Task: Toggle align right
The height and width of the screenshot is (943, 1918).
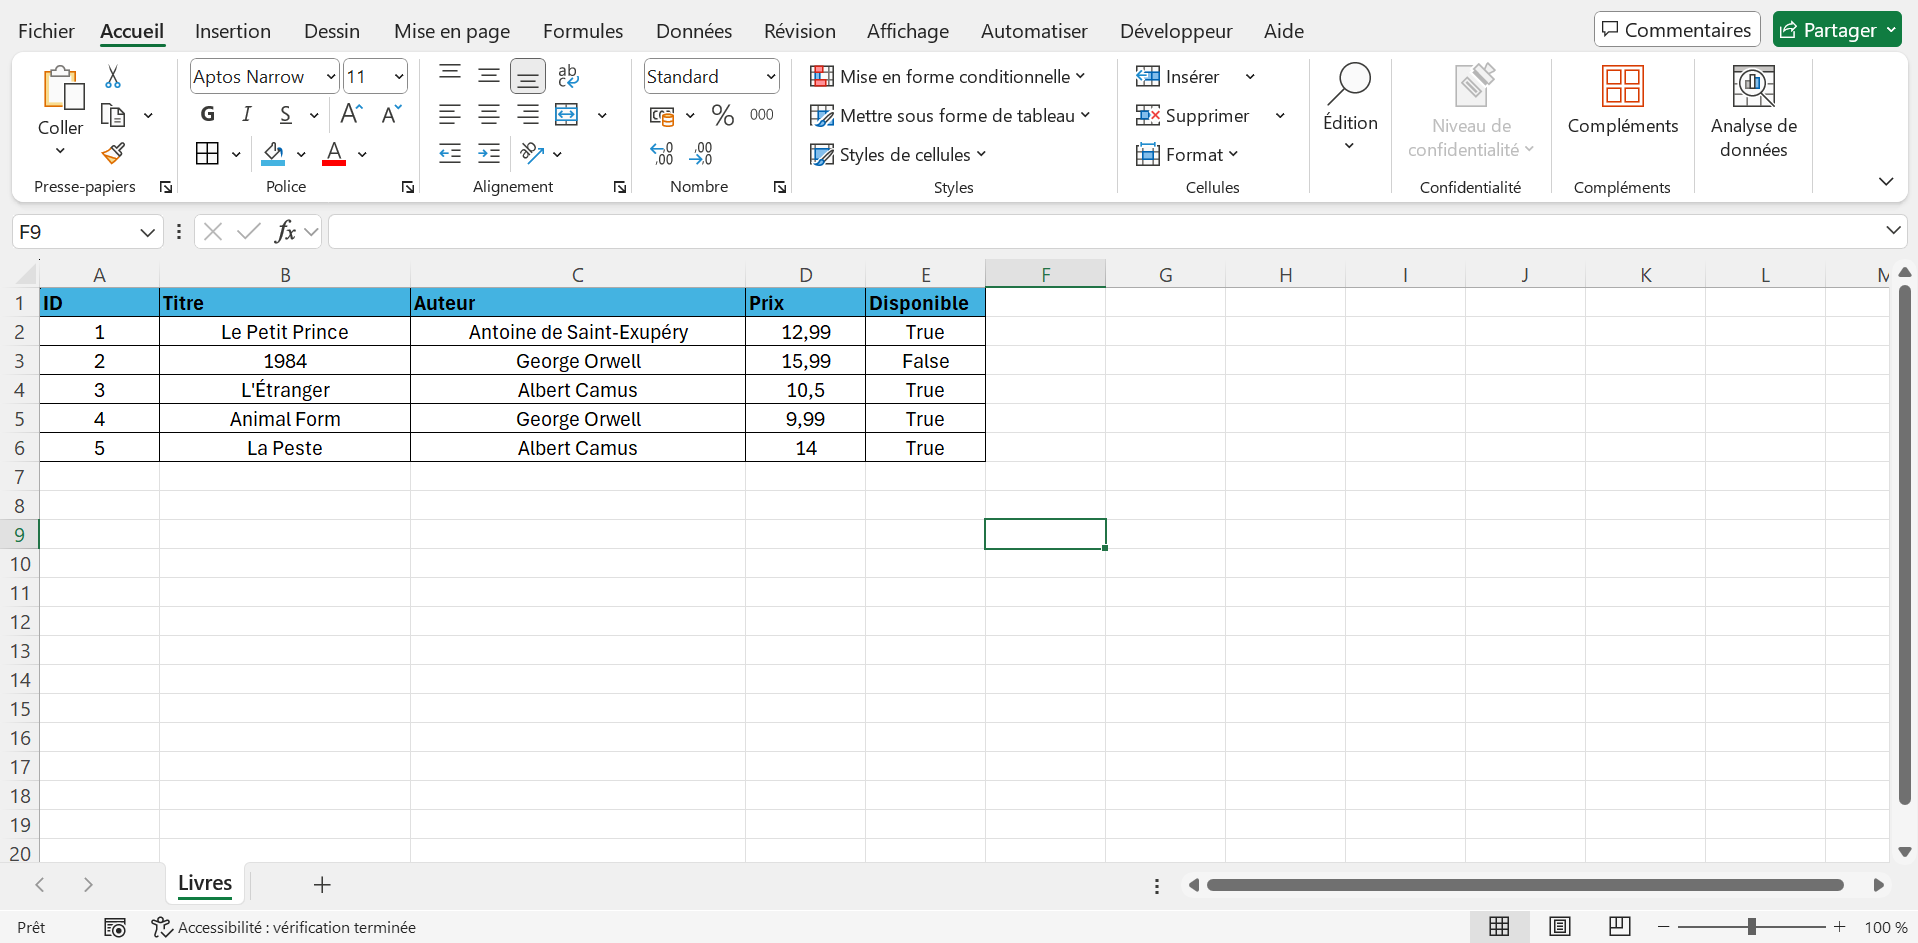Action: click(x=528, y=115)
